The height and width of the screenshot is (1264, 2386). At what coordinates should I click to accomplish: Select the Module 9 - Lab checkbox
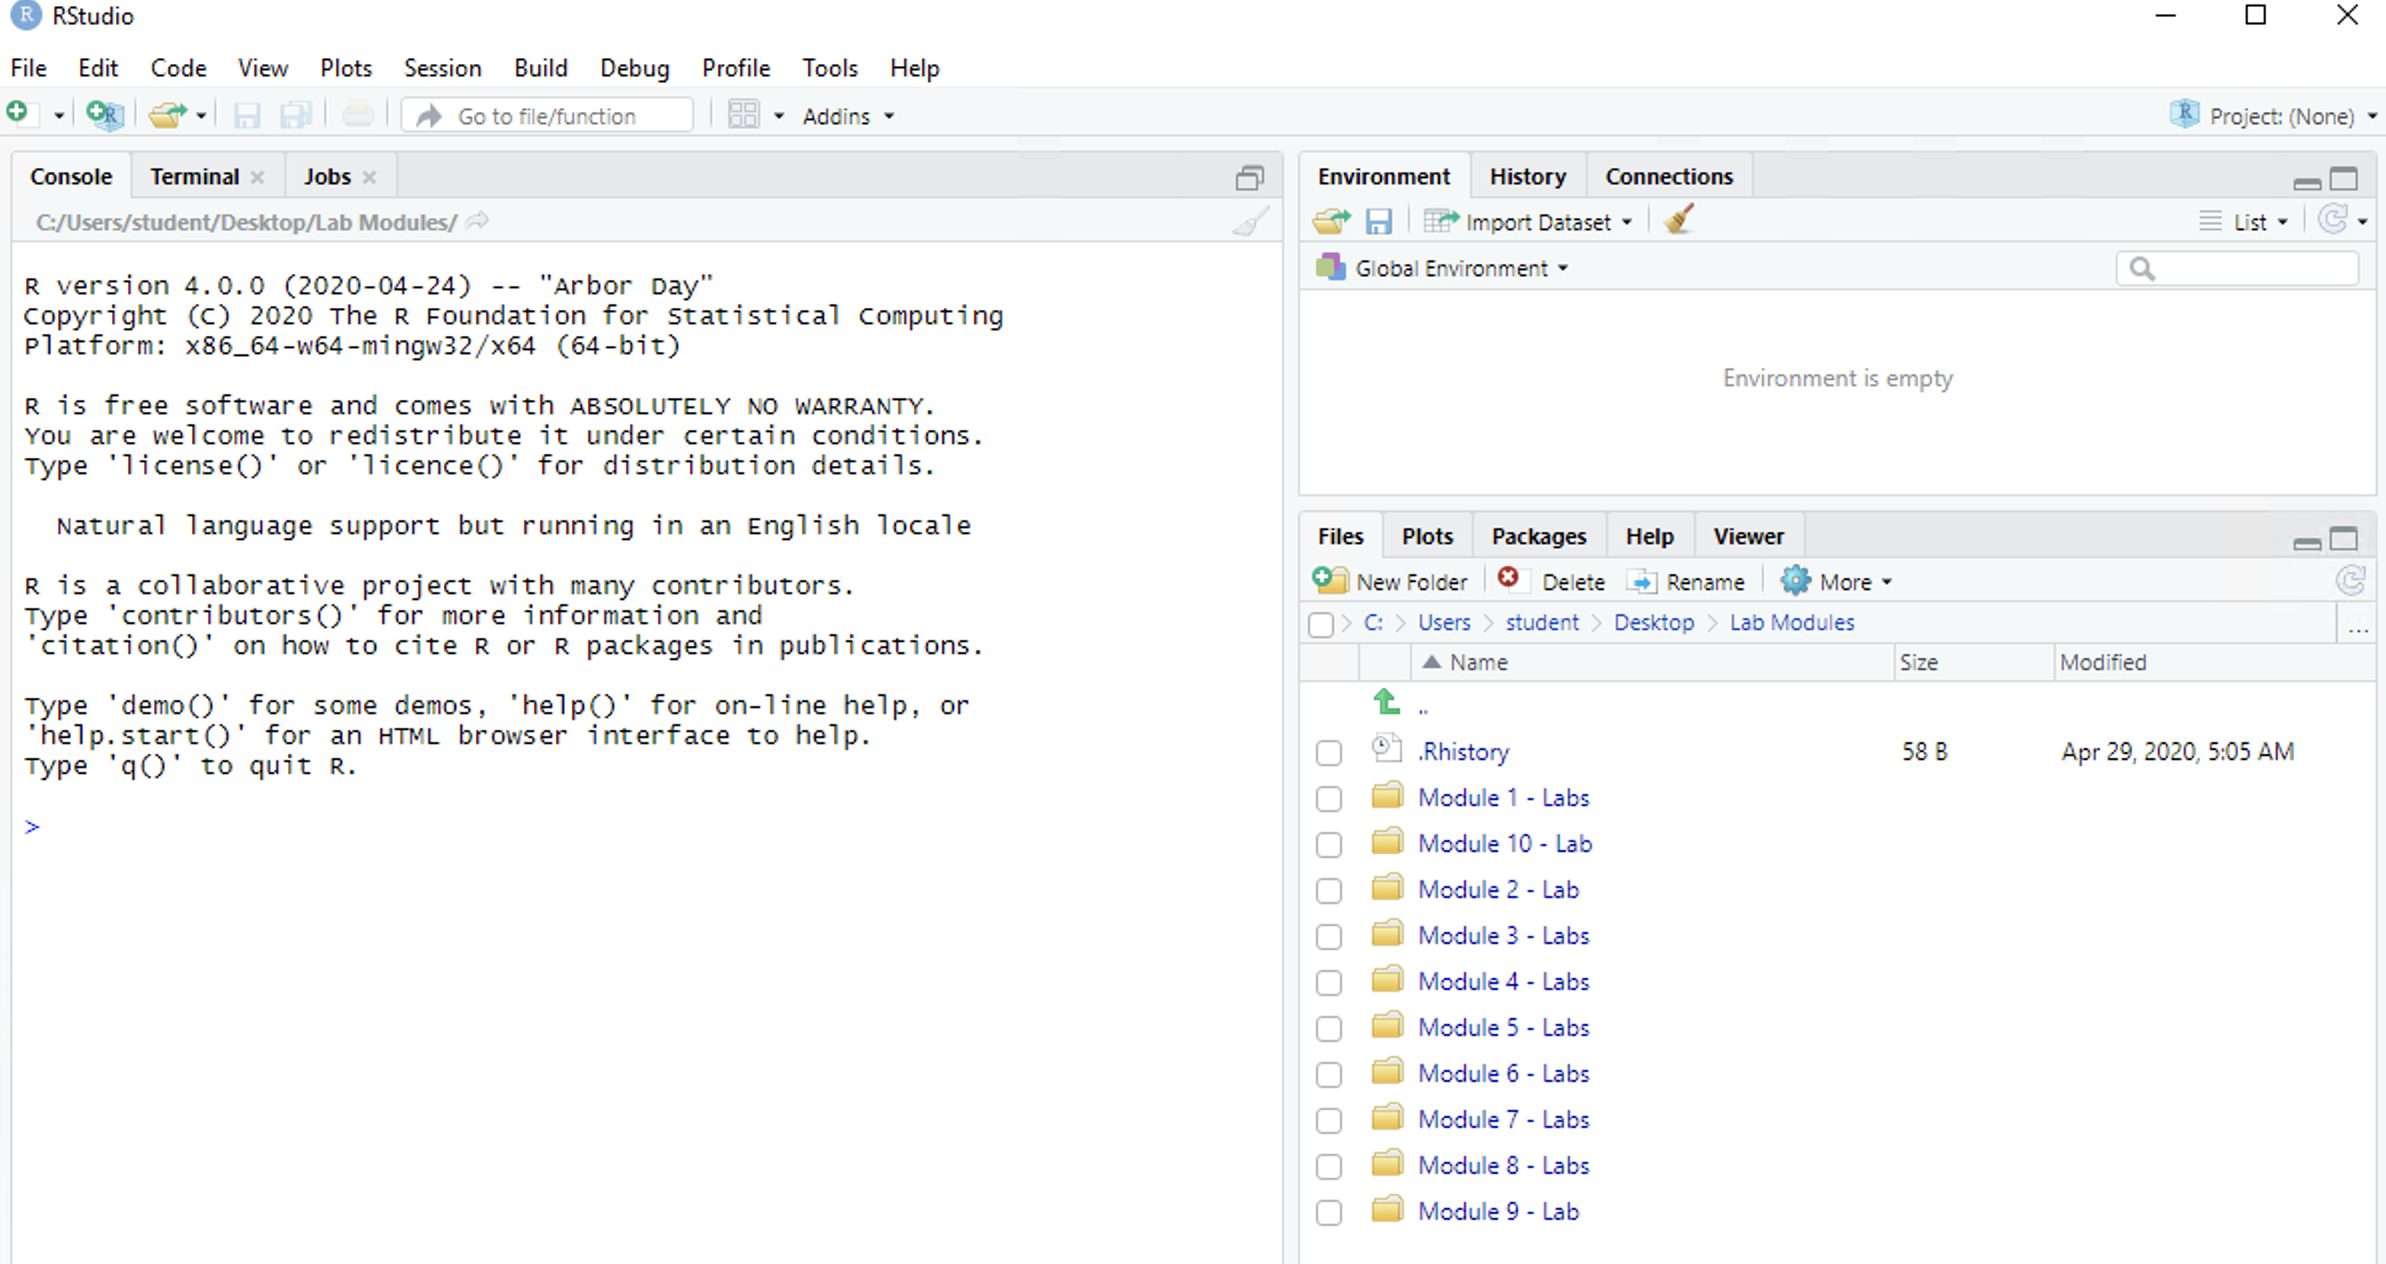click(x=1328, y=1212)
